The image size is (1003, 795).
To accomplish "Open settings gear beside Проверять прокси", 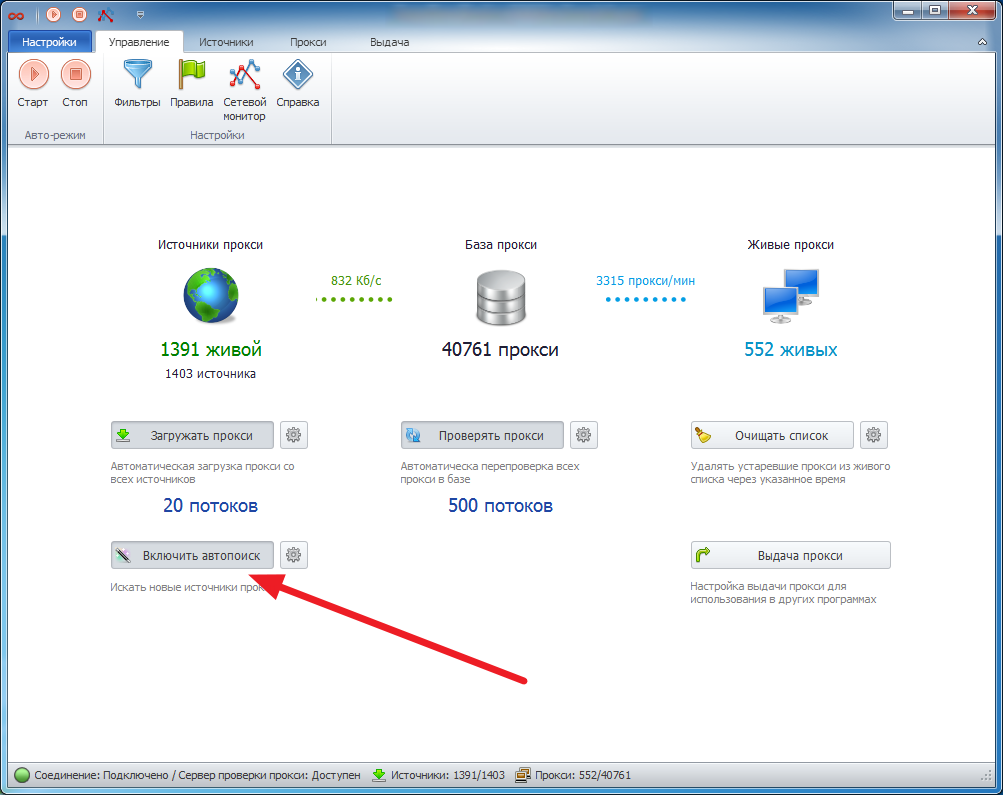I will pyautogui.click(x=584, y=435).
